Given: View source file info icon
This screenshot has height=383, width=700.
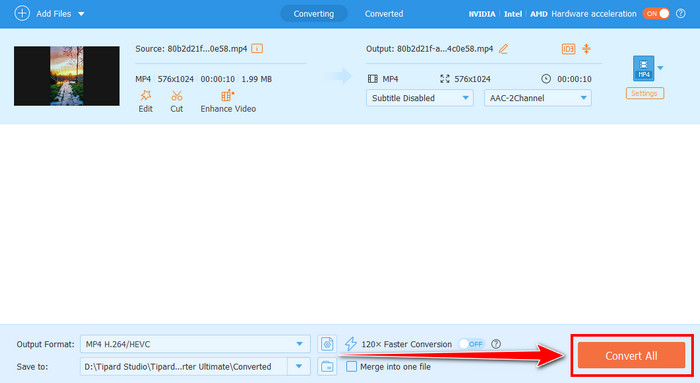Looking at the screenshot, I should tap(257, 48).
